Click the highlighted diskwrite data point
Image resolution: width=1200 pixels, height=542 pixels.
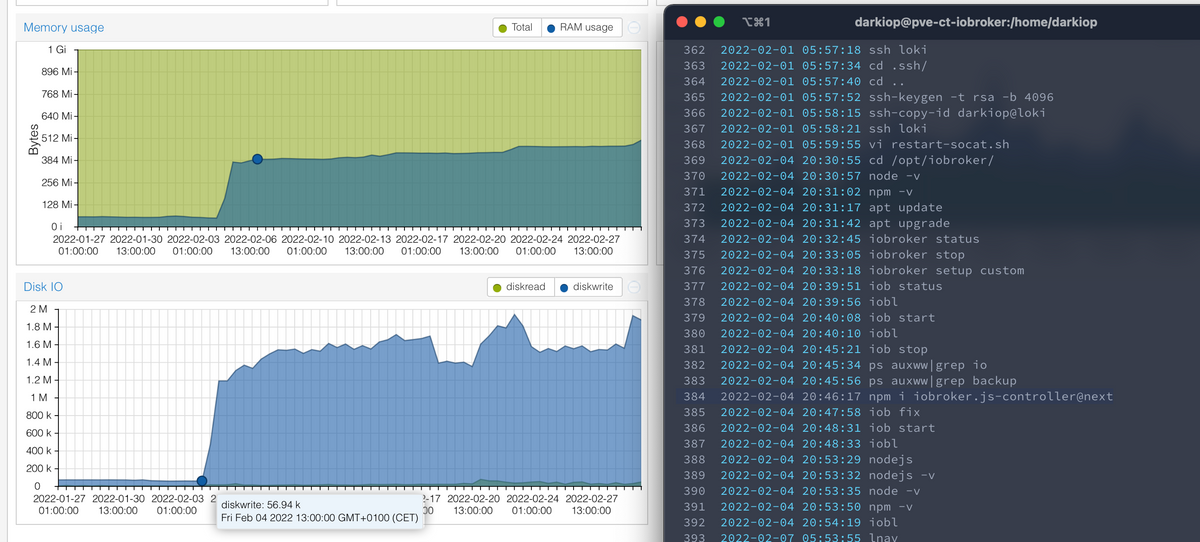[x=202, y=481]
